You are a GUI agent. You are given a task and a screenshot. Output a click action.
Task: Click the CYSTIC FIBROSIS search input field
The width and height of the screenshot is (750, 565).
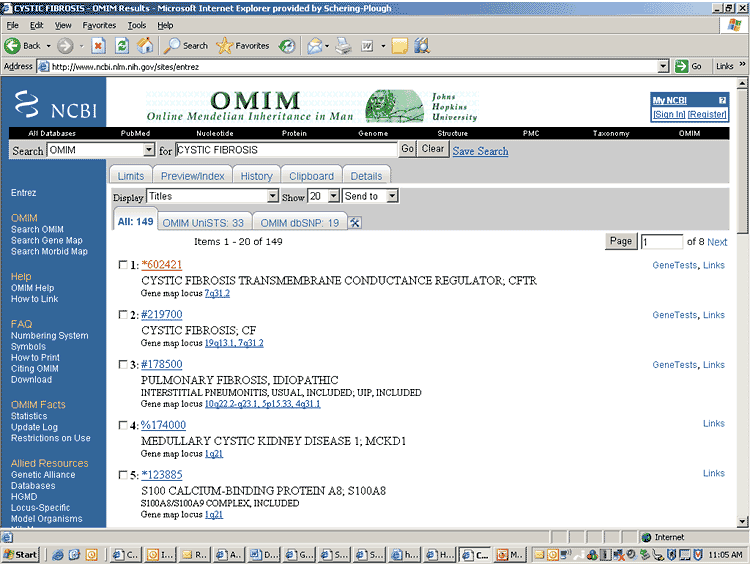pyautogui.click(x=287, y=150)
